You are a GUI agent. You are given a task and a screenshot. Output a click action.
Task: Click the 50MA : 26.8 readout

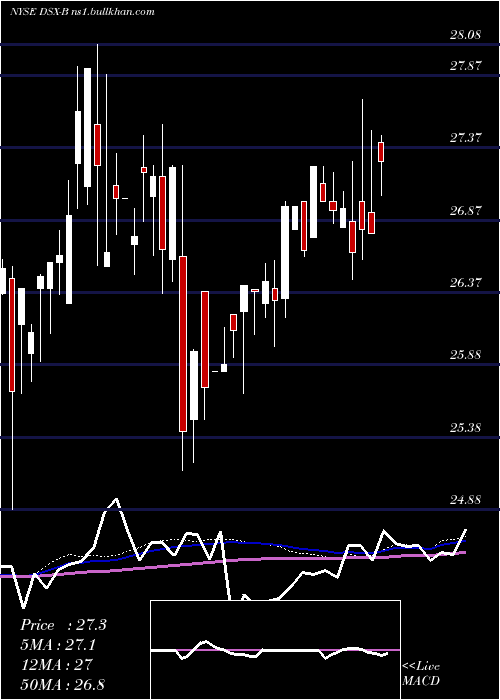point(63,684)
